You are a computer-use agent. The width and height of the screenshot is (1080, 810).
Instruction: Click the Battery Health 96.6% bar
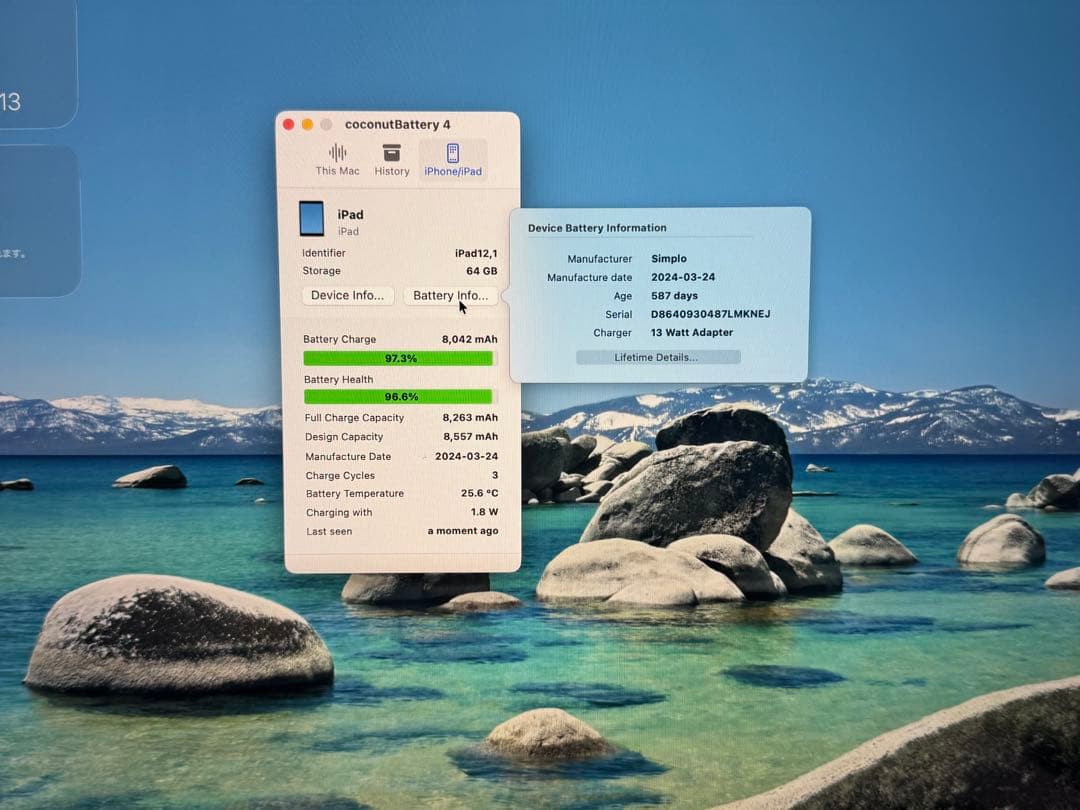click(x=399, y=397)
